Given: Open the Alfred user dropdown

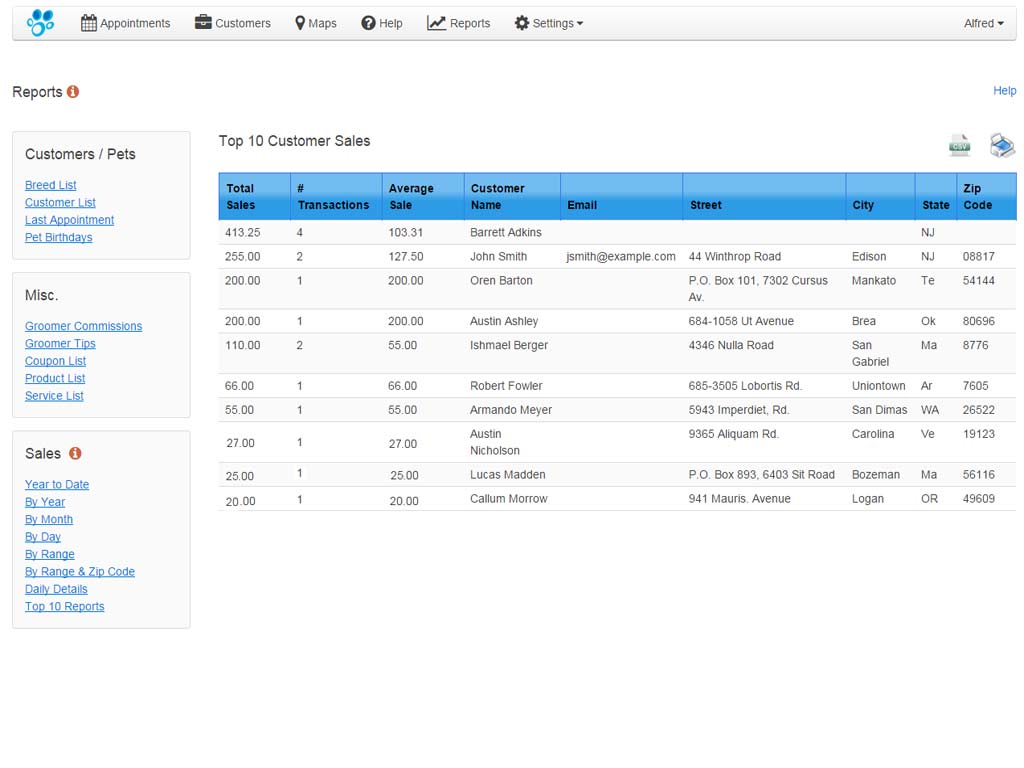Looking at the screenshot, I should [x=983, y=23].
